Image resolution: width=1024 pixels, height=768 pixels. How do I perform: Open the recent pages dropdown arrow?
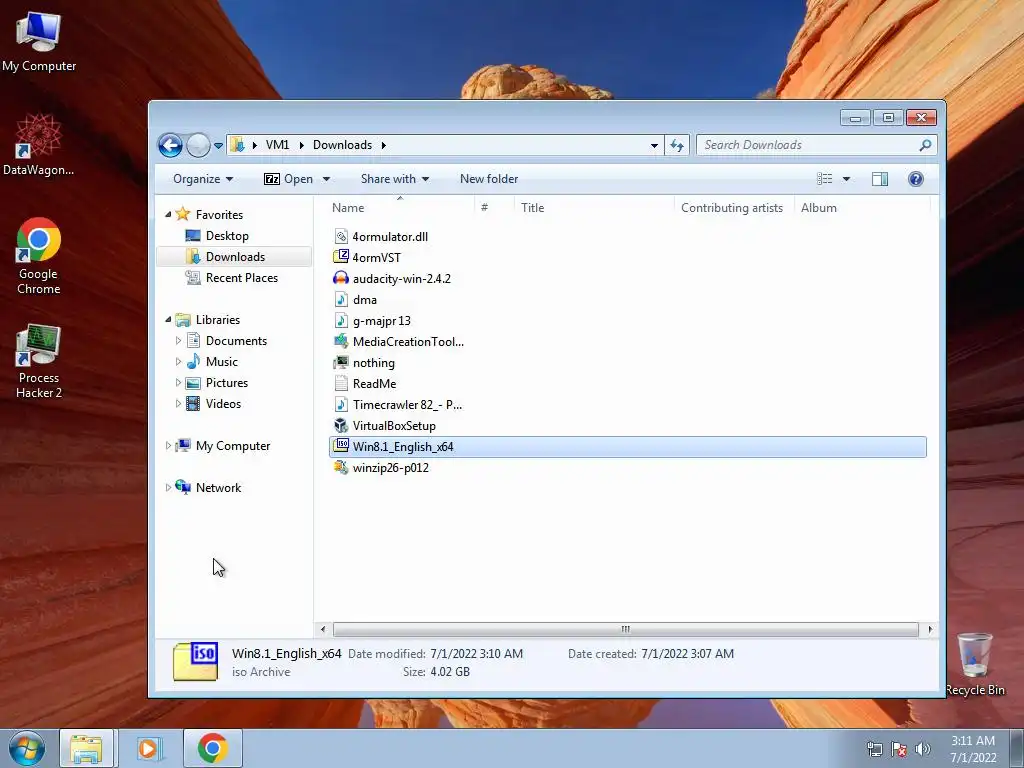[x=218, y=146]
